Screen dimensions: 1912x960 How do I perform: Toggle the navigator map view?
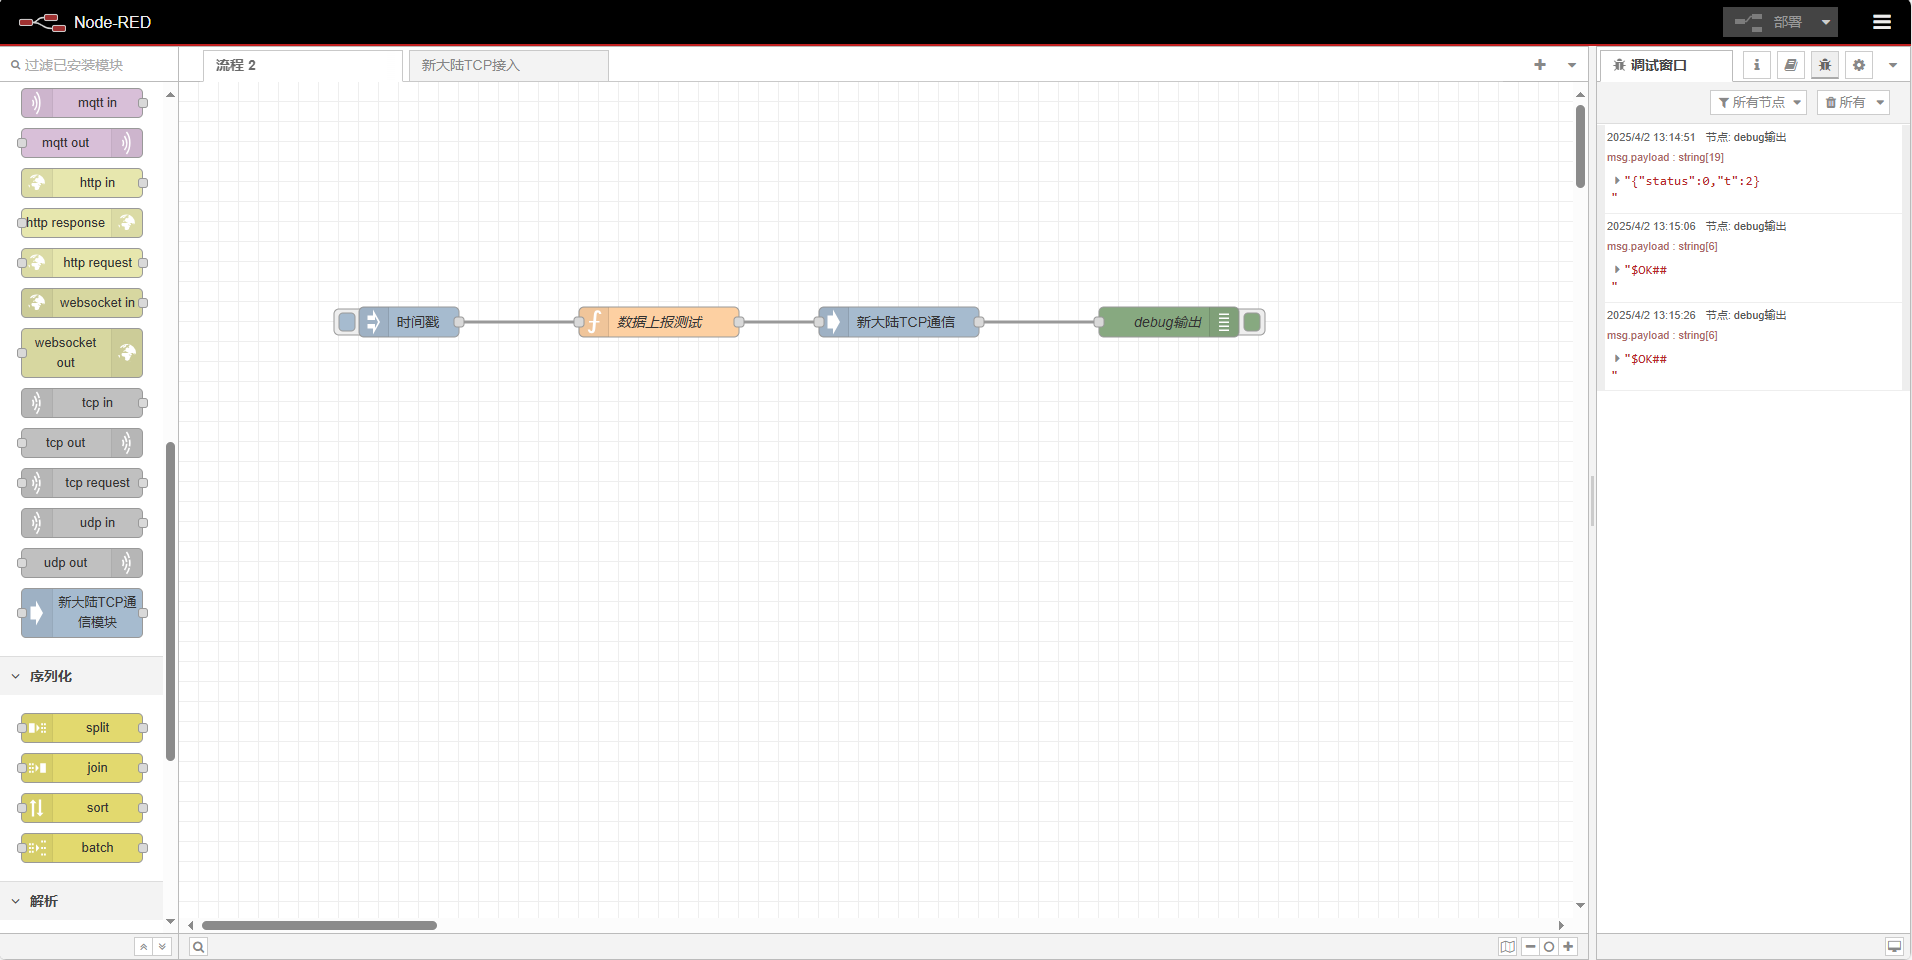pyautogui.click(x=1508, y=947)
